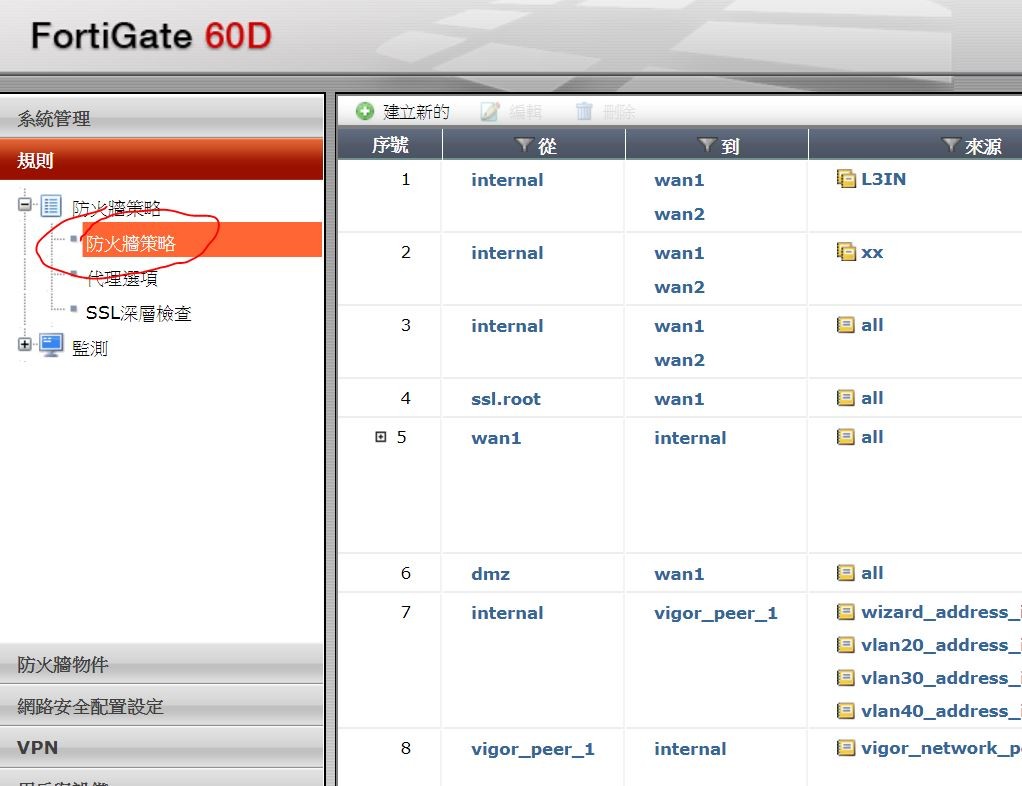Expand the 監測 tree node

(25, 344)
